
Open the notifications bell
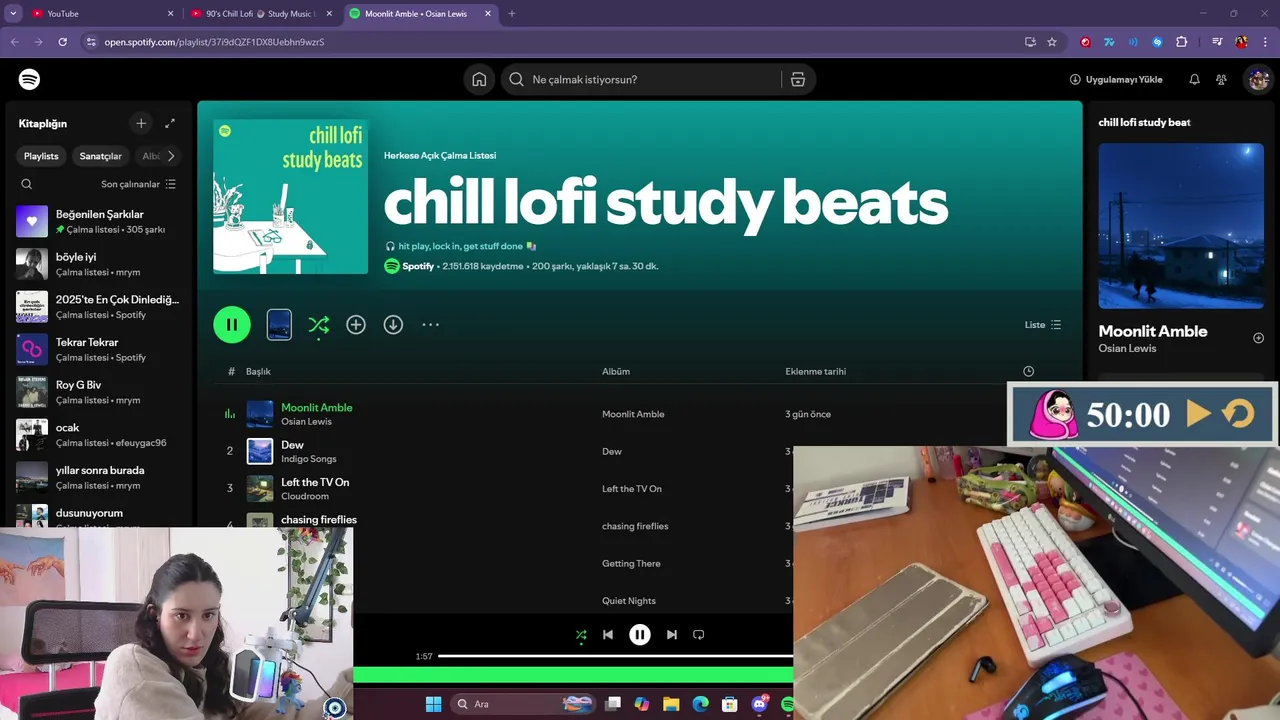click(1194, 79)
